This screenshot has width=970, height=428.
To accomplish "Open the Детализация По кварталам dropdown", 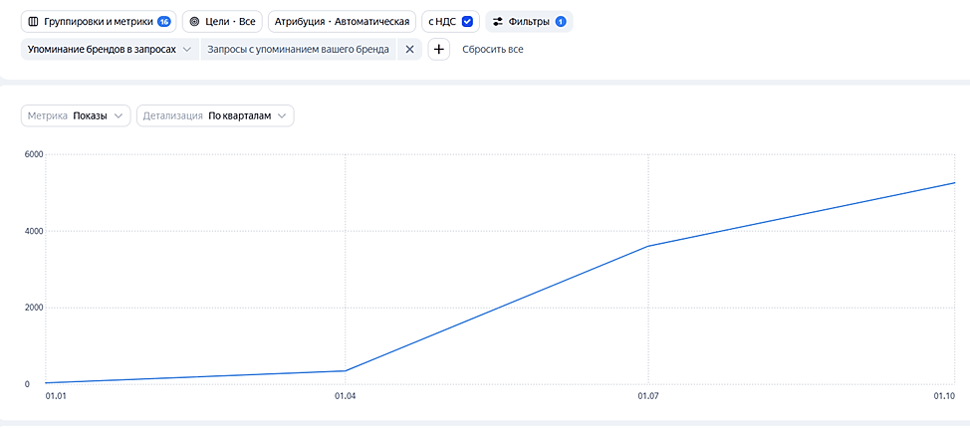I will tap(215, 116).
